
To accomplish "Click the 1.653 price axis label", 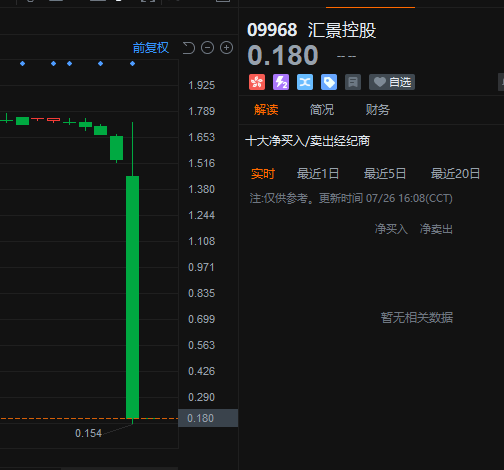I will click(202, 137).
